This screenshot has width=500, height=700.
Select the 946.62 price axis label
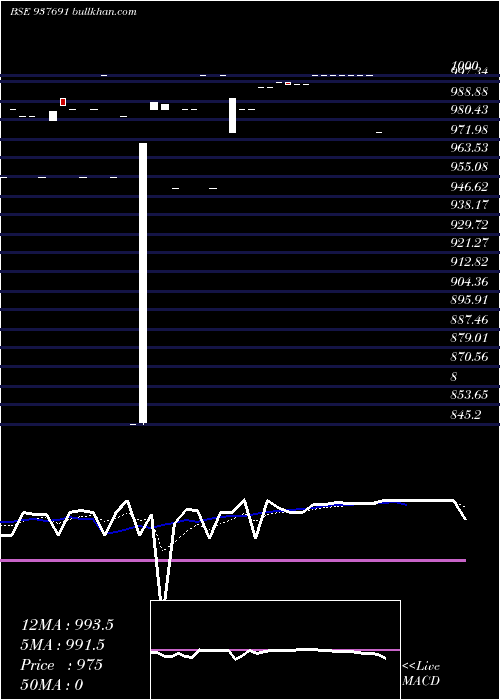coord(469,187)
